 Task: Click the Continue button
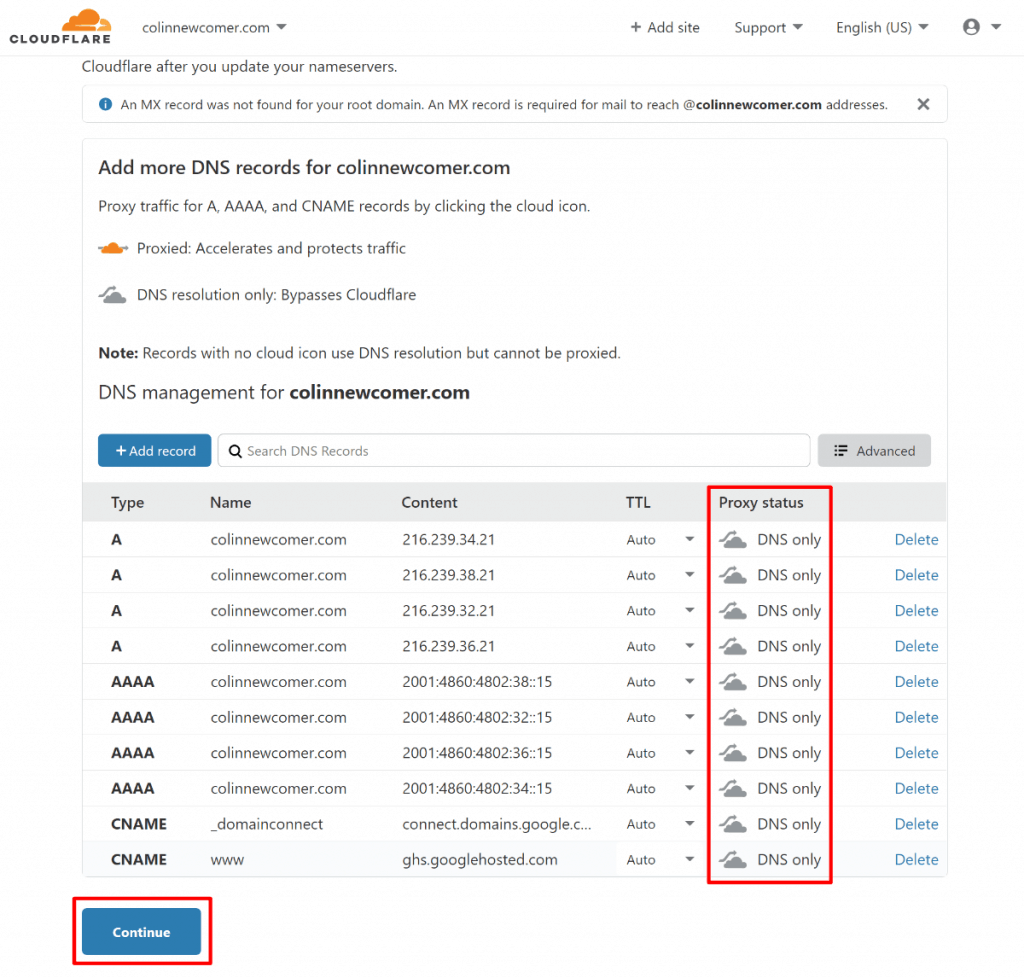(x=141, y=931)
